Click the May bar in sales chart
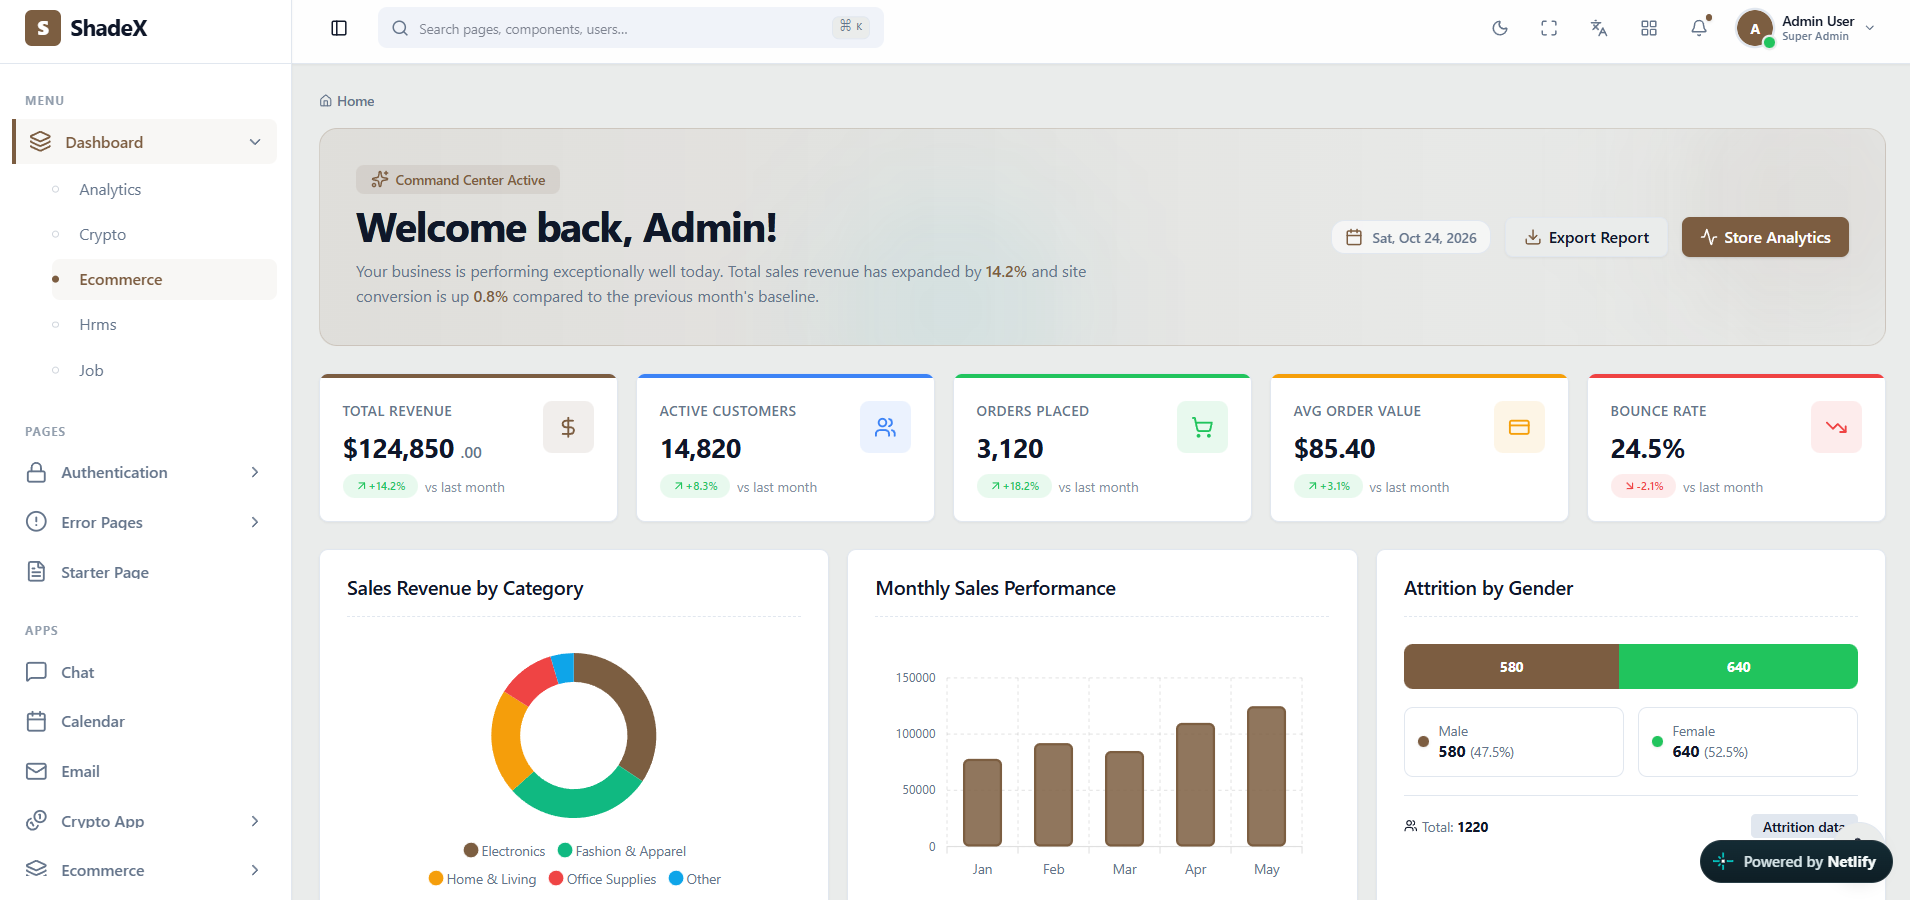The image size is (1910, 900). coord(1266,776)
